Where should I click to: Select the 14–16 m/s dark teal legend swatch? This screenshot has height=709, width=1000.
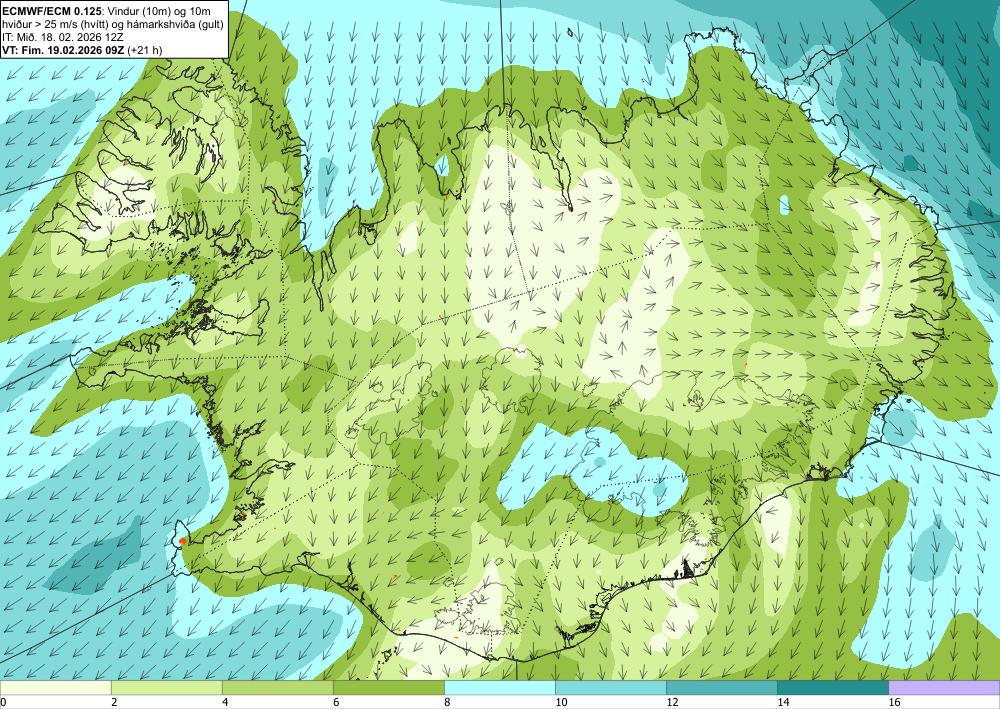833,688
